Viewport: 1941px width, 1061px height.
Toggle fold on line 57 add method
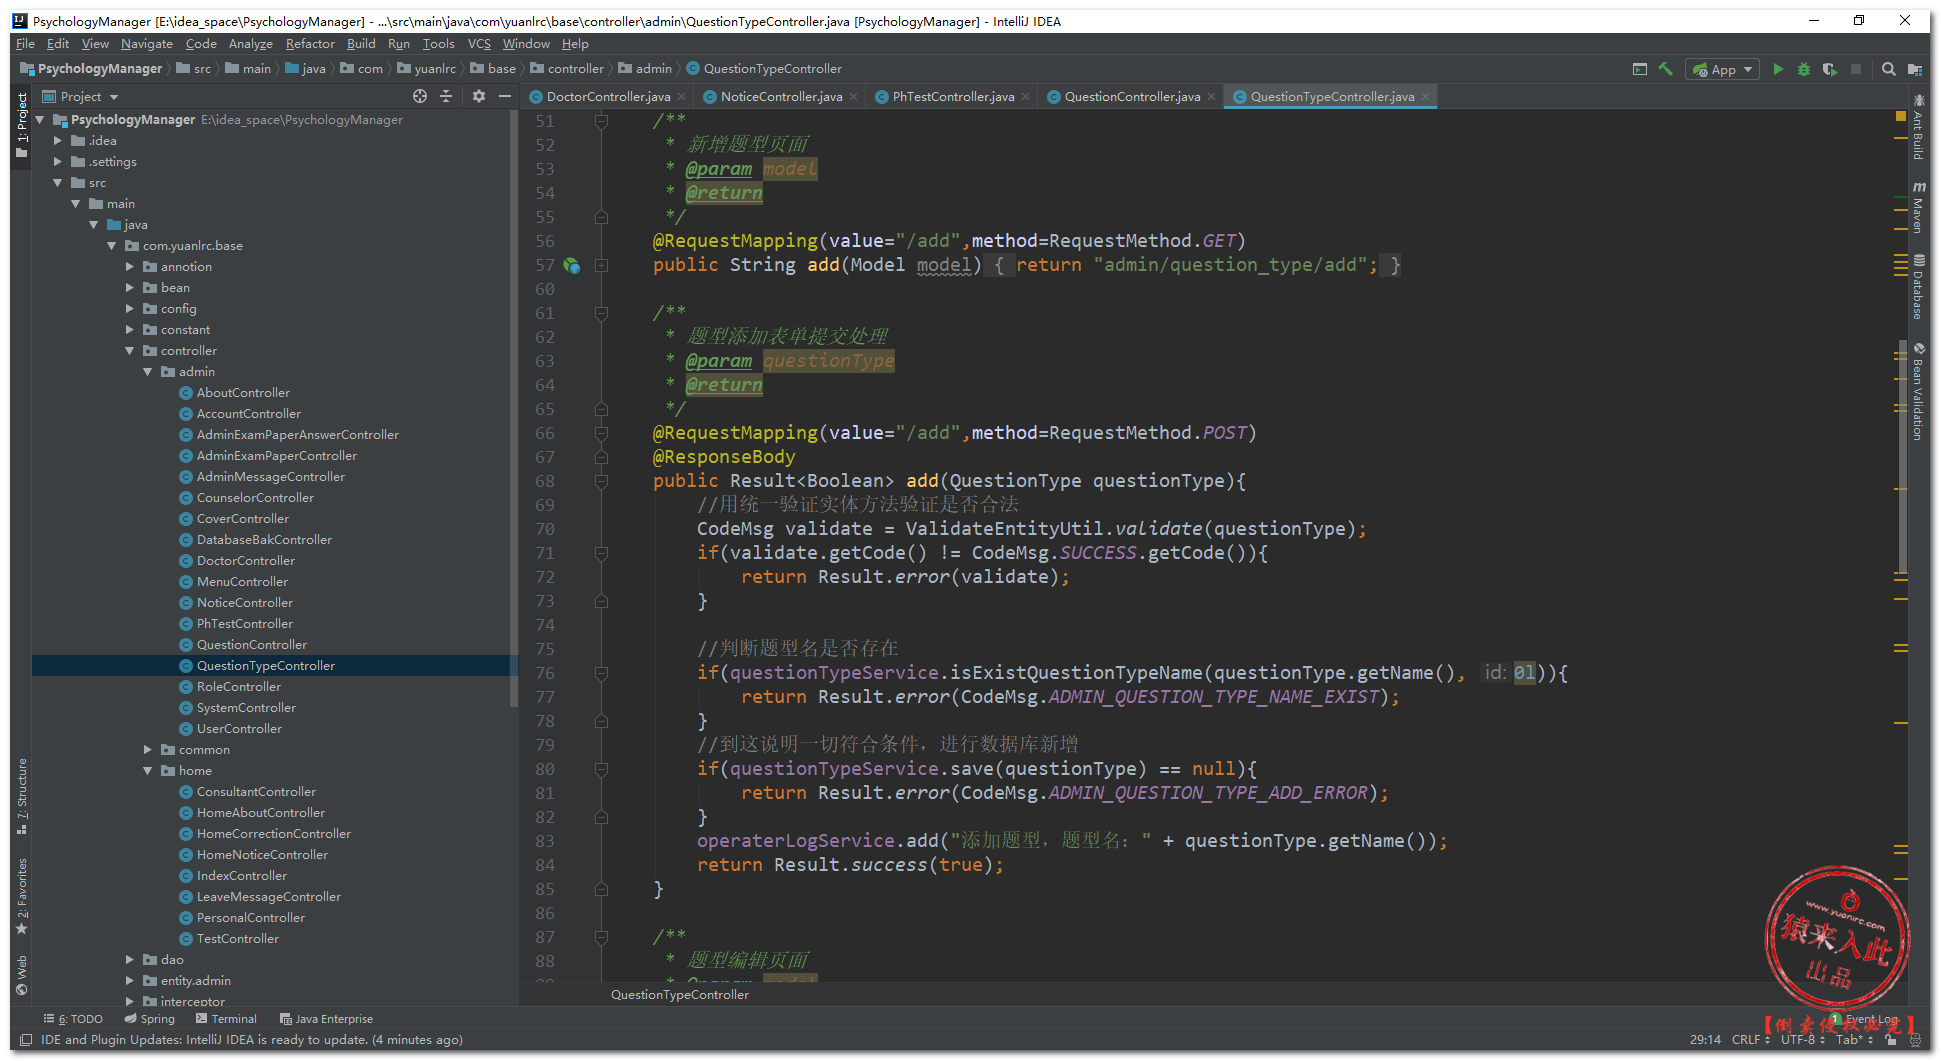pos(601,265)
